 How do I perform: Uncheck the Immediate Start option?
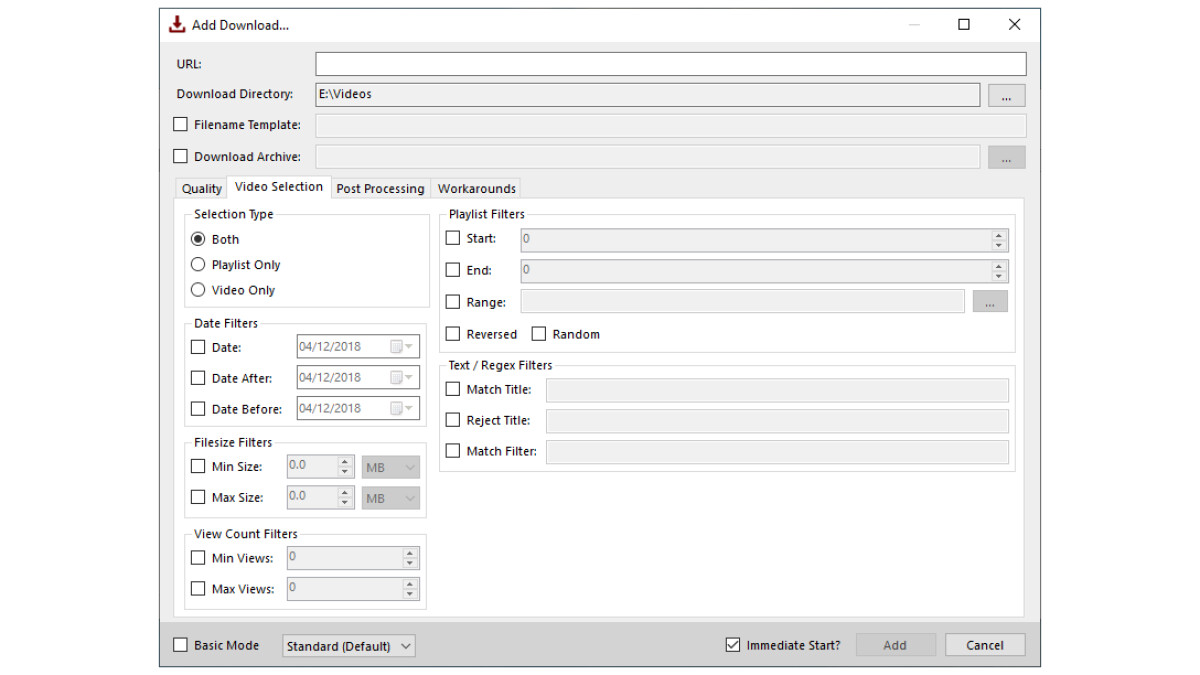tap(733, 646)
